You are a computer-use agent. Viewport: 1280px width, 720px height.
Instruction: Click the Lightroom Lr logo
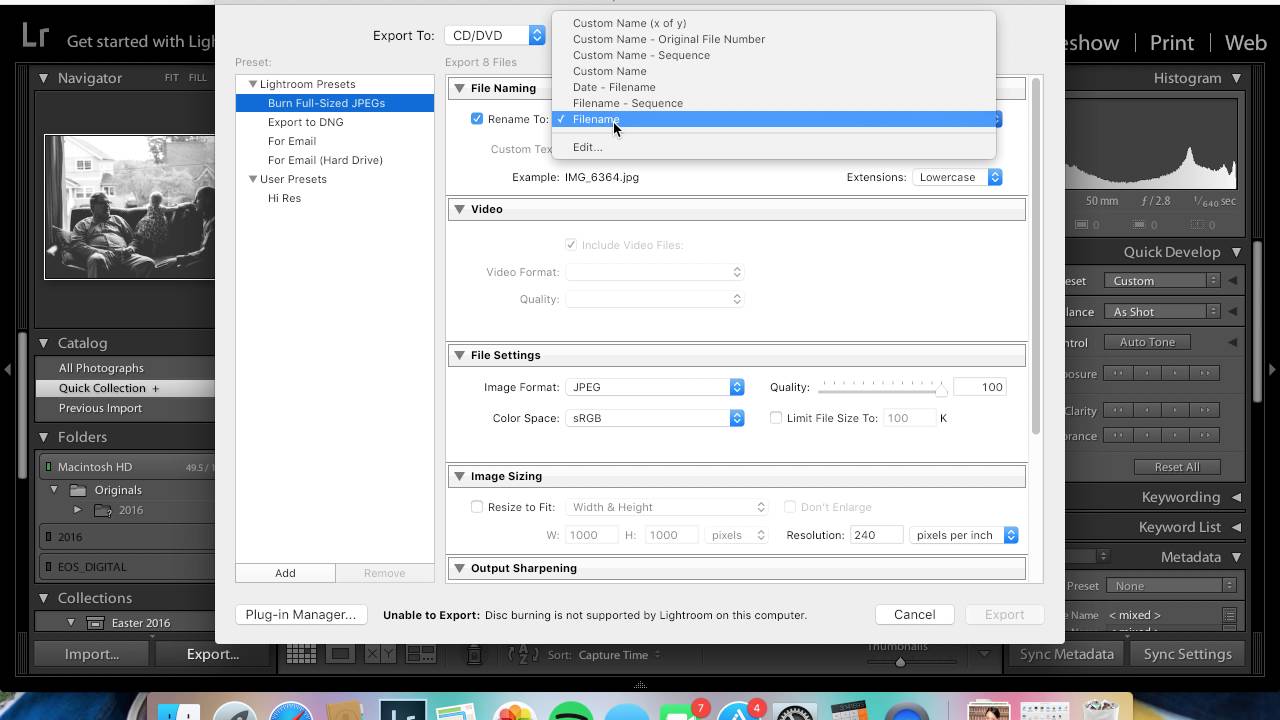coord(35,36)
